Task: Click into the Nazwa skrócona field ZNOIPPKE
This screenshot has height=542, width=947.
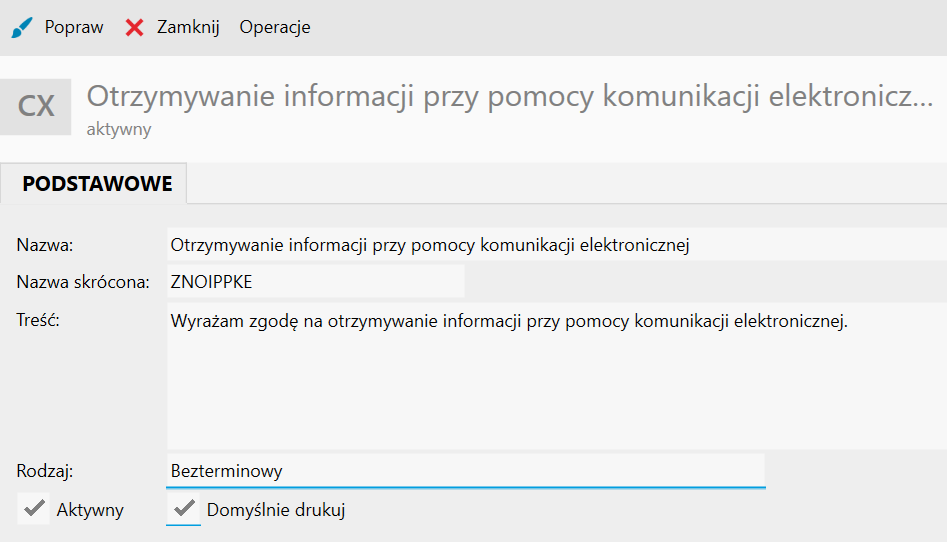Action: pos(315,282)
